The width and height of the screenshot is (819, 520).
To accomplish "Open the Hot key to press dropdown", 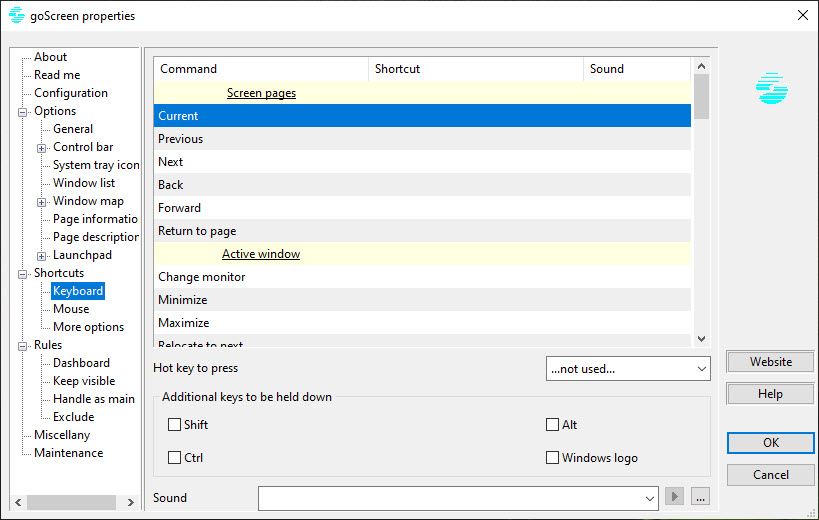I will coord(628,369).
